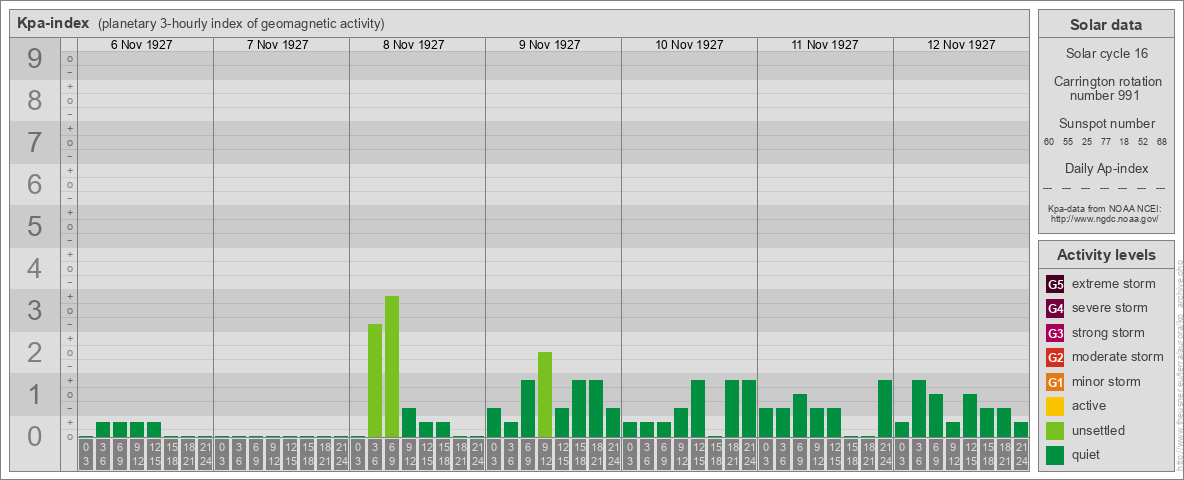This screenshot has height=480, width=1184.
Task: Click the 9 Nov 9-12h light green bar
Action: tap(544, 395)
